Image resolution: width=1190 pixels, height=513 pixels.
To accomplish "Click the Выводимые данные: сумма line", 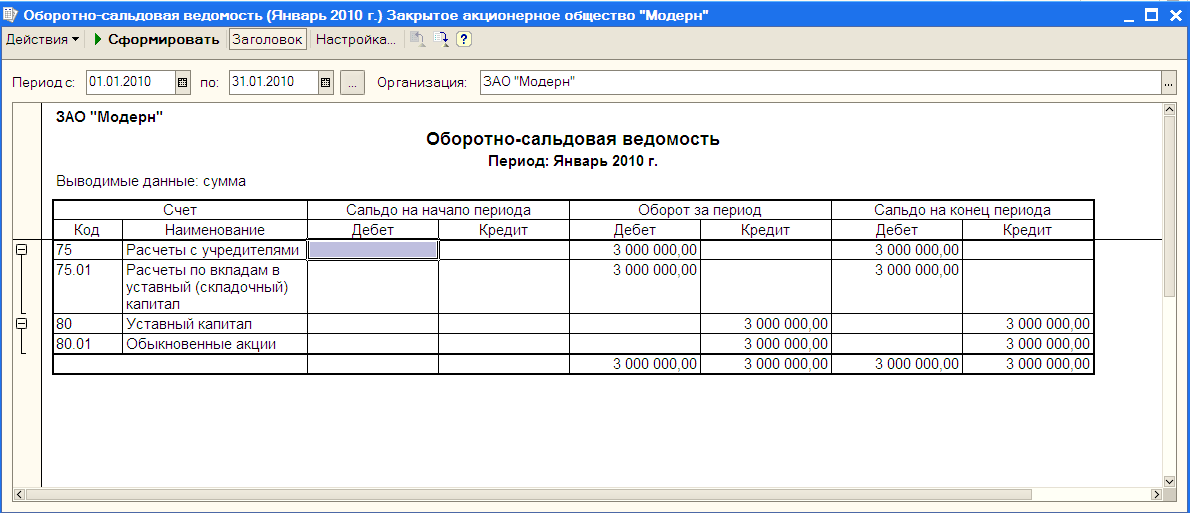I will point(151,182).
